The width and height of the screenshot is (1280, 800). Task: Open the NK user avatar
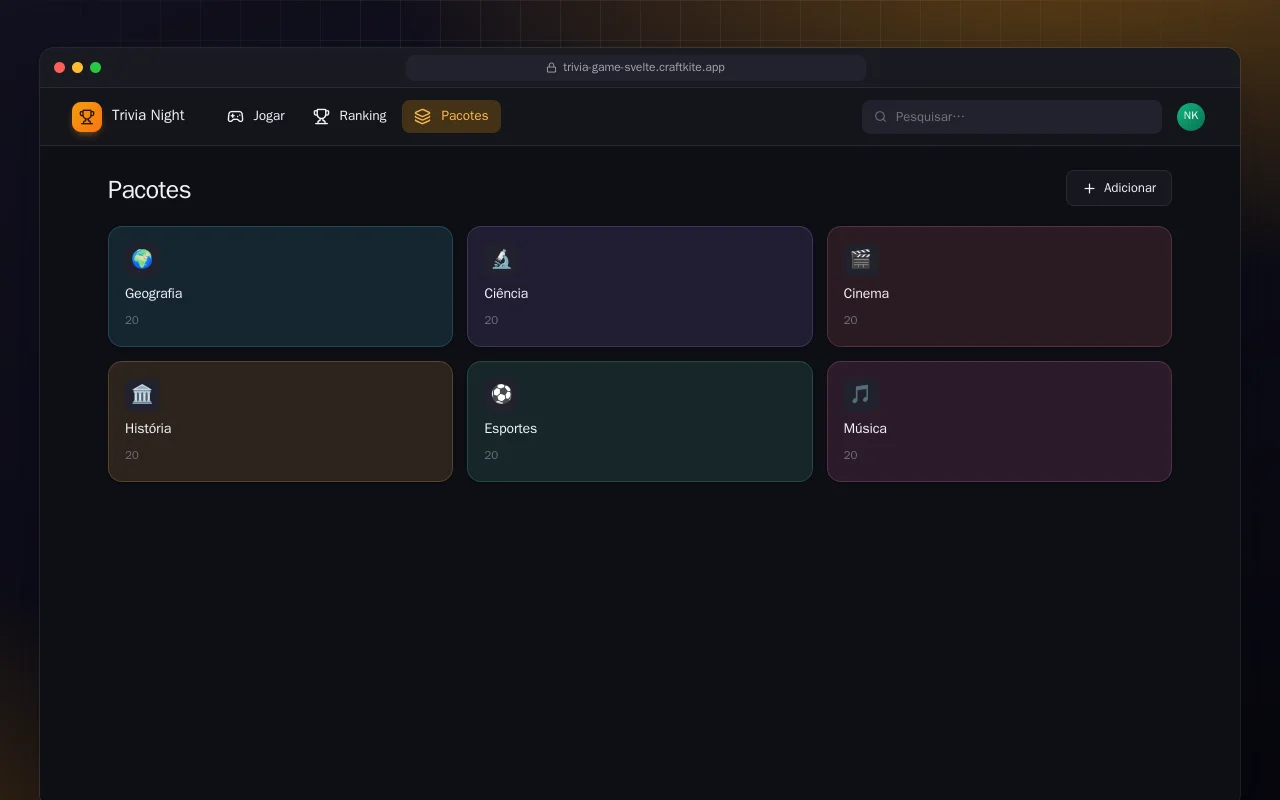pos(1191,117)
